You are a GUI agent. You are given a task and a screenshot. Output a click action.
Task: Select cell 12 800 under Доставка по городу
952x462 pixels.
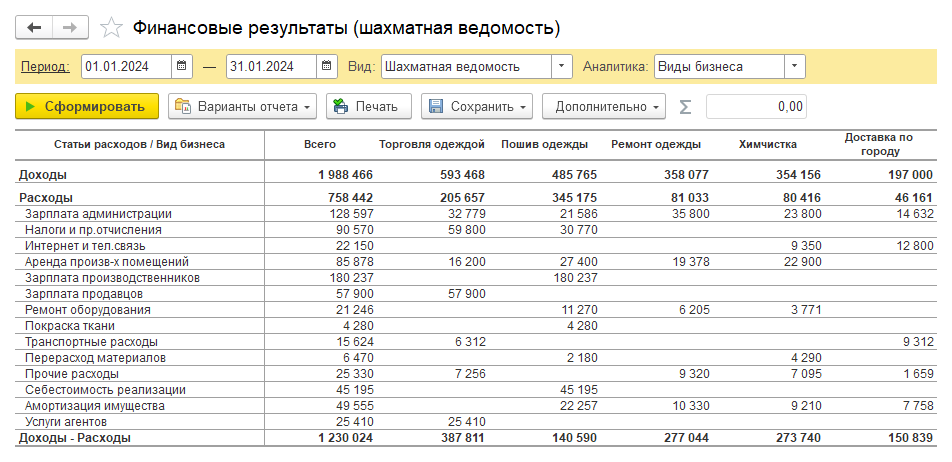point(914,246)
